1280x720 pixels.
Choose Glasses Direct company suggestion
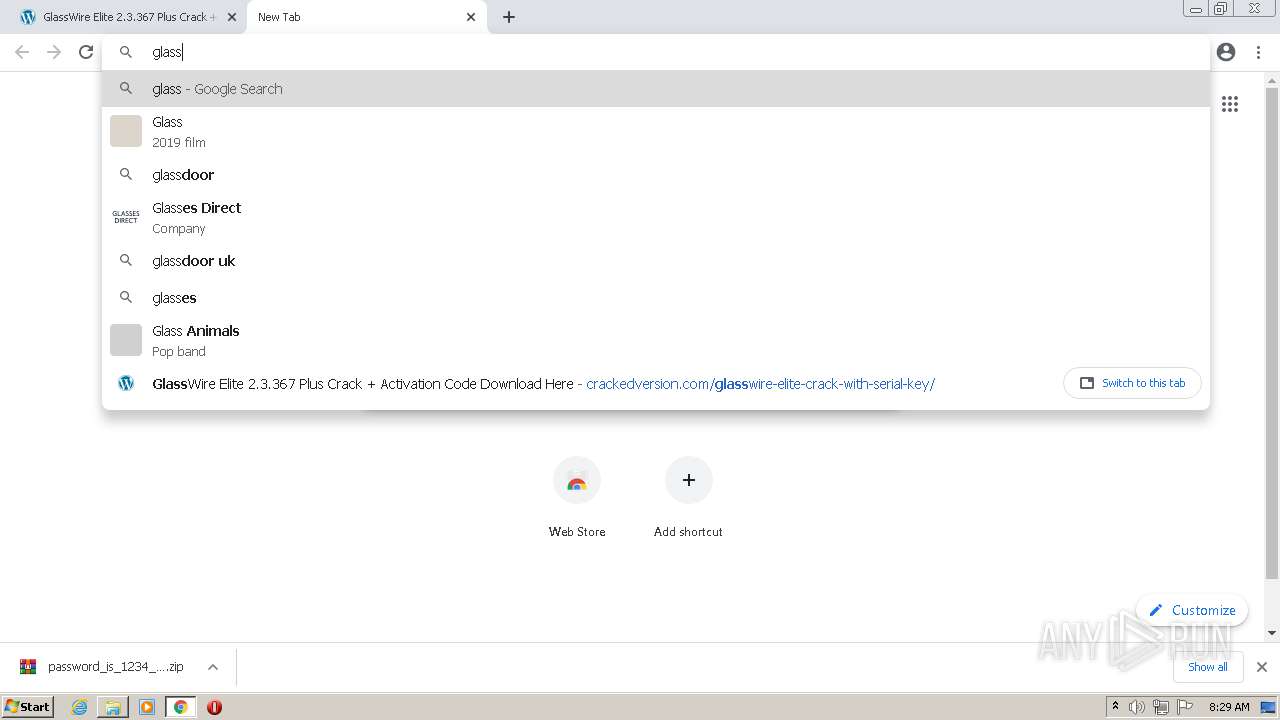click(x=655, y=217)
